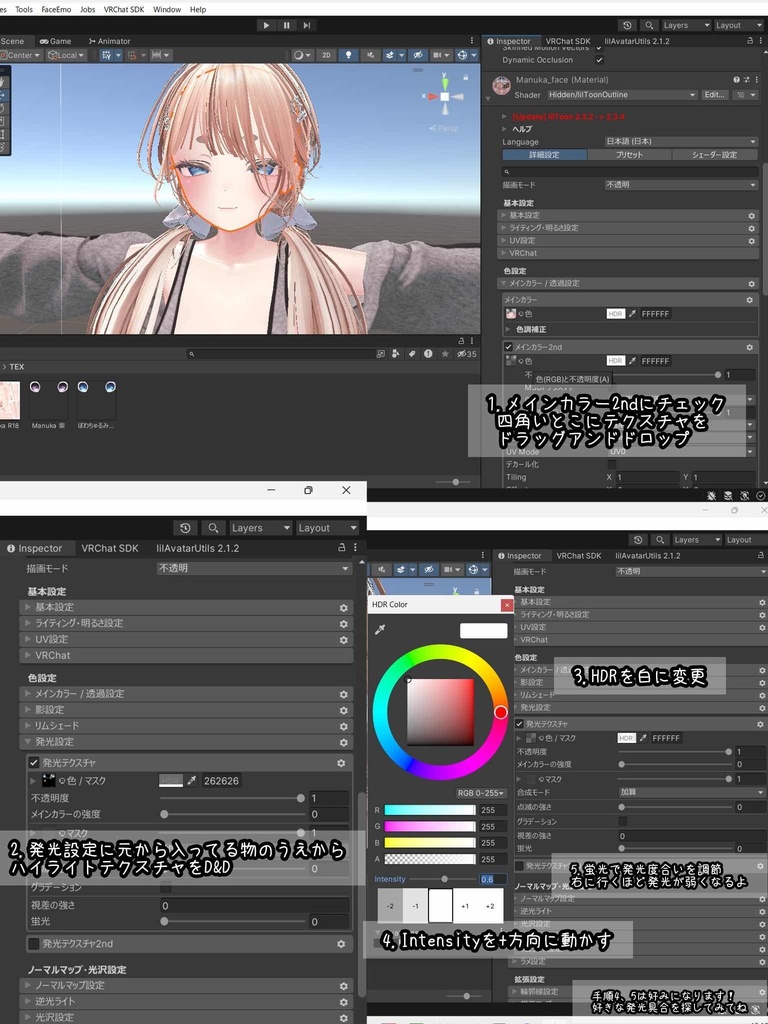Open the FaceEmo menu
This screenshot has height=1024, width=768.
(56, 10)
